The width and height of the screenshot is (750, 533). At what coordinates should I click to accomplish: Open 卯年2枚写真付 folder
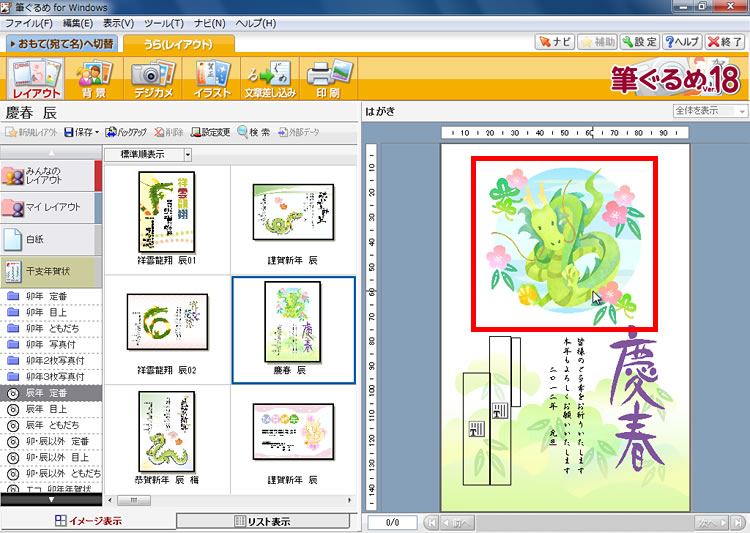51,361
